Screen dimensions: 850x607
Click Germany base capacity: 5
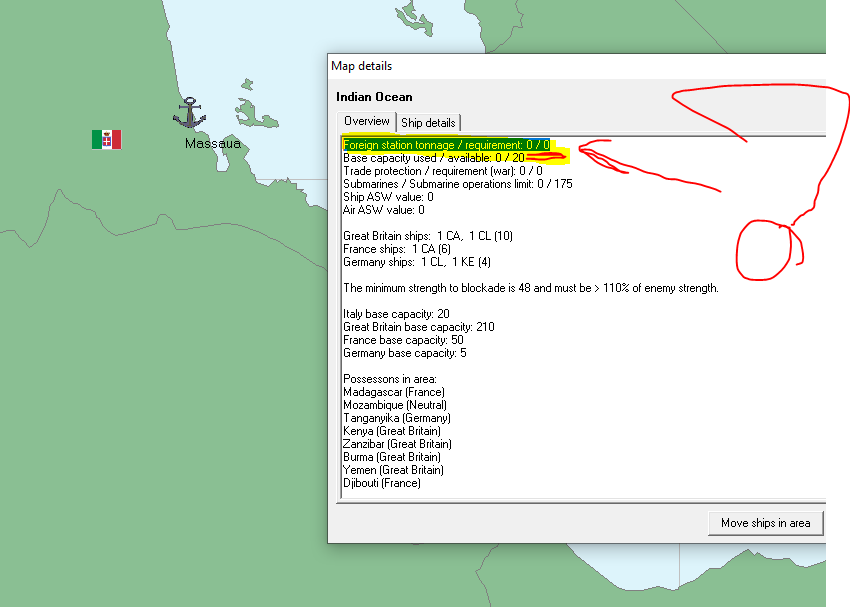pyautogui.click(x=404, y=353)
